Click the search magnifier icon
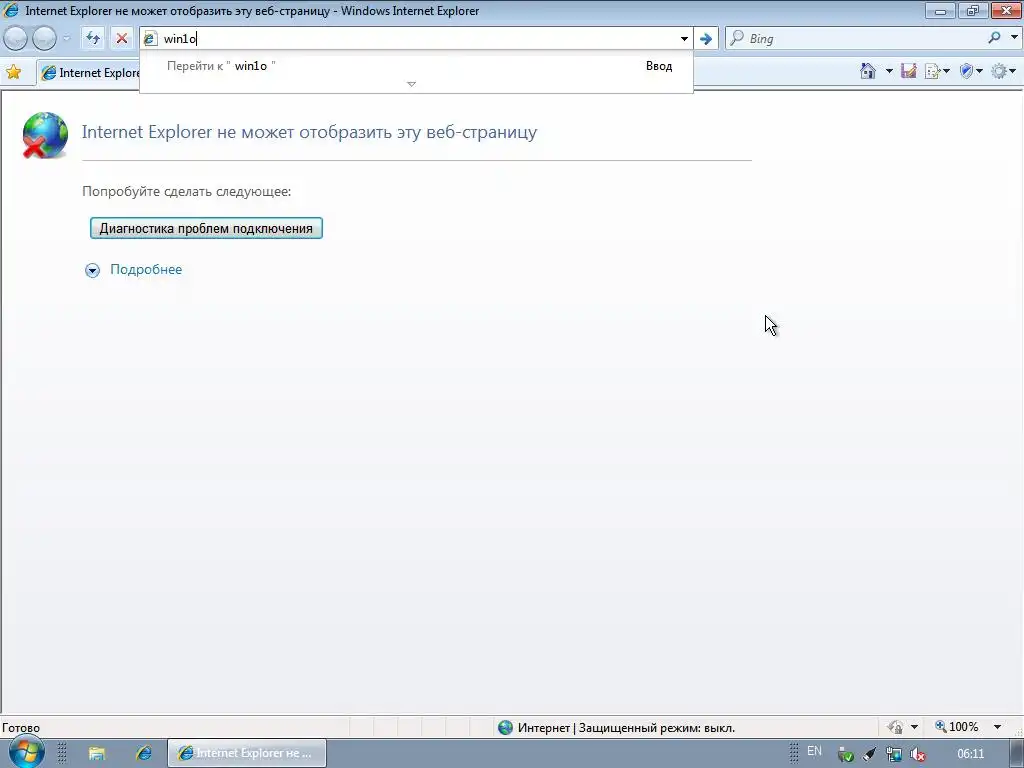Image resolution: width=1024 pixels, height=768 pixels. pyautogui.click(x=994, y=38)
